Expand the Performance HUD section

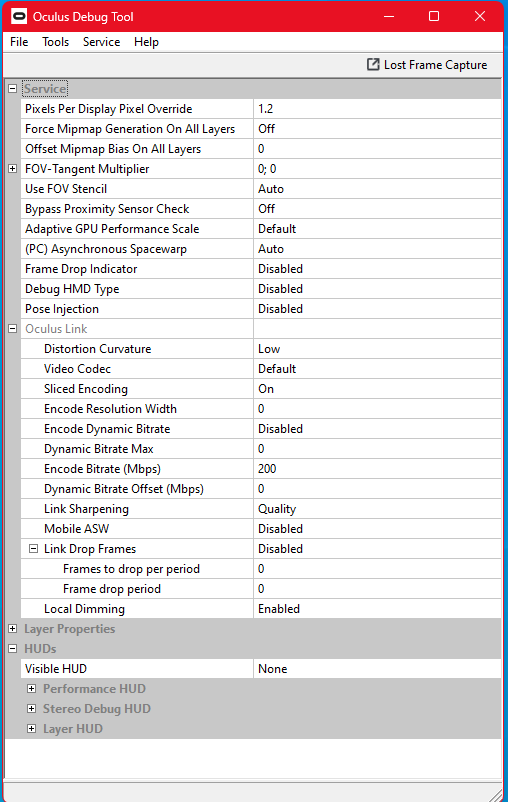point(32,688)
